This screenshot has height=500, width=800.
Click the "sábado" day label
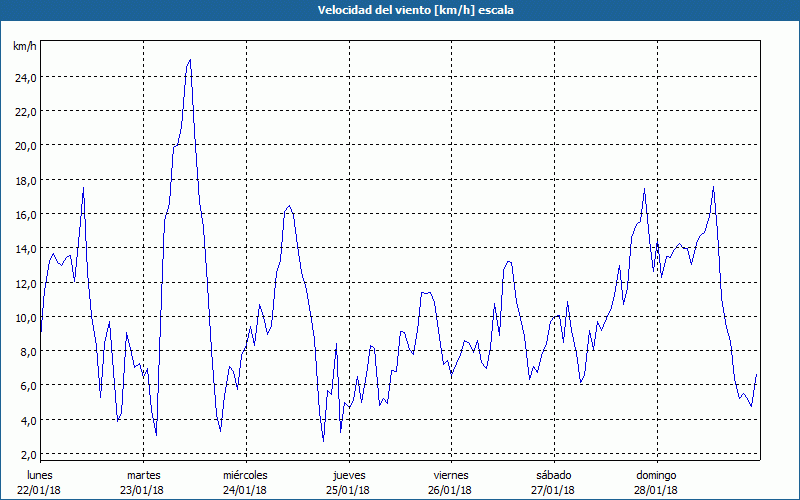click(553, 474)
